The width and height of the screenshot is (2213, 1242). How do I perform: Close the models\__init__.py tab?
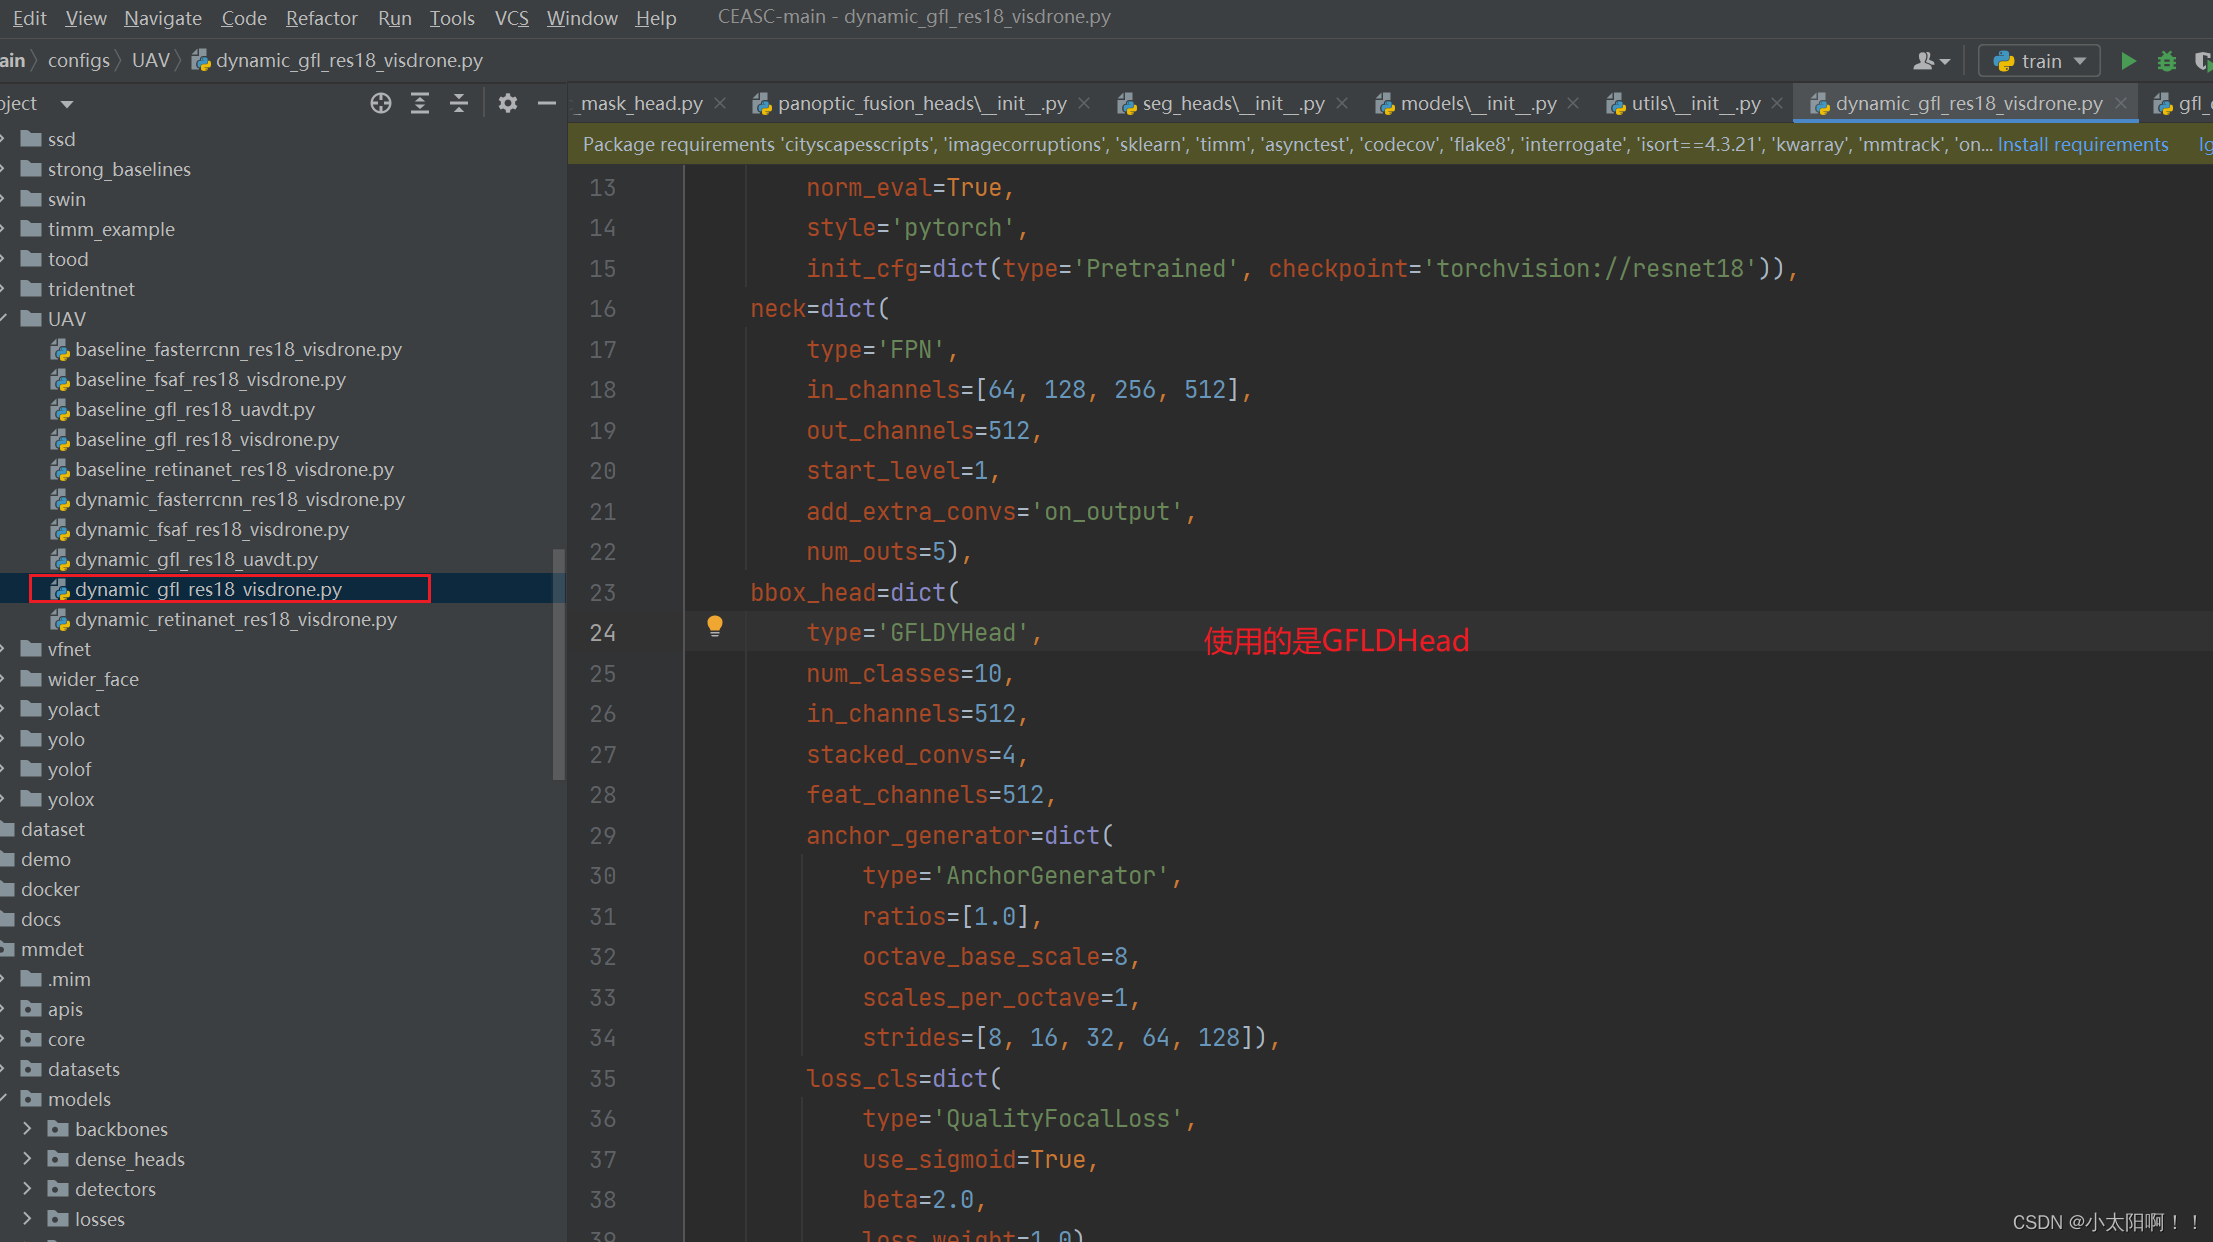1573,103
